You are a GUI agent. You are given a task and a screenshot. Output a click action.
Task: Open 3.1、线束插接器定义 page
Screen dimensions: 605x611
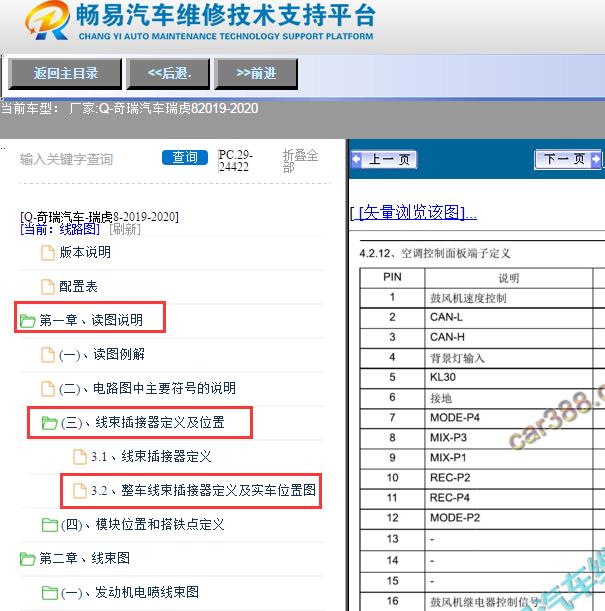(151, 456)
